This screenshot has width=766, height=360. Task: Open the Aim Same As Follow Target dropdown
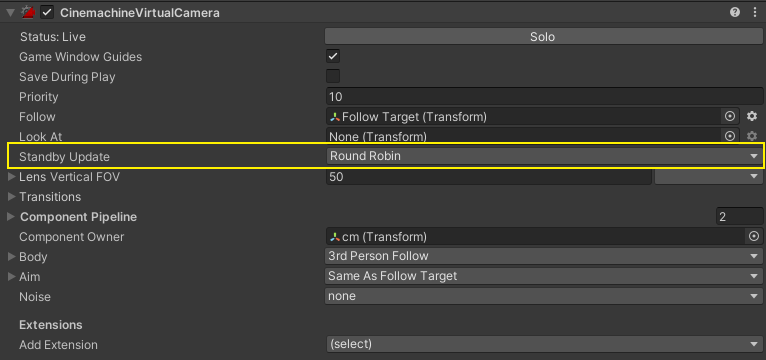pos(543,276)
